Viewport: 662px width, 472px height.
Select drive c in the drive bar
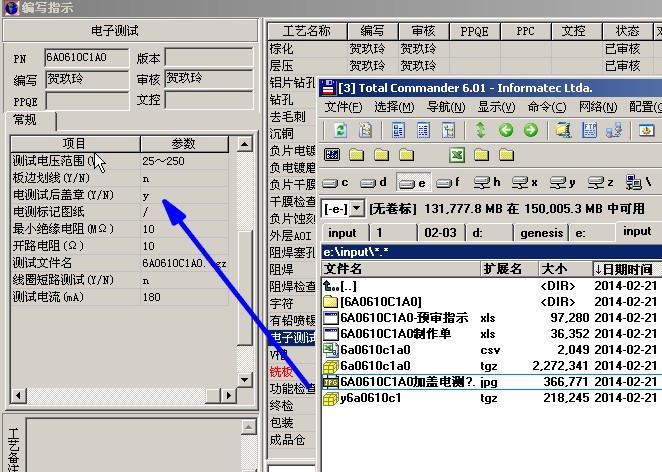336,183
